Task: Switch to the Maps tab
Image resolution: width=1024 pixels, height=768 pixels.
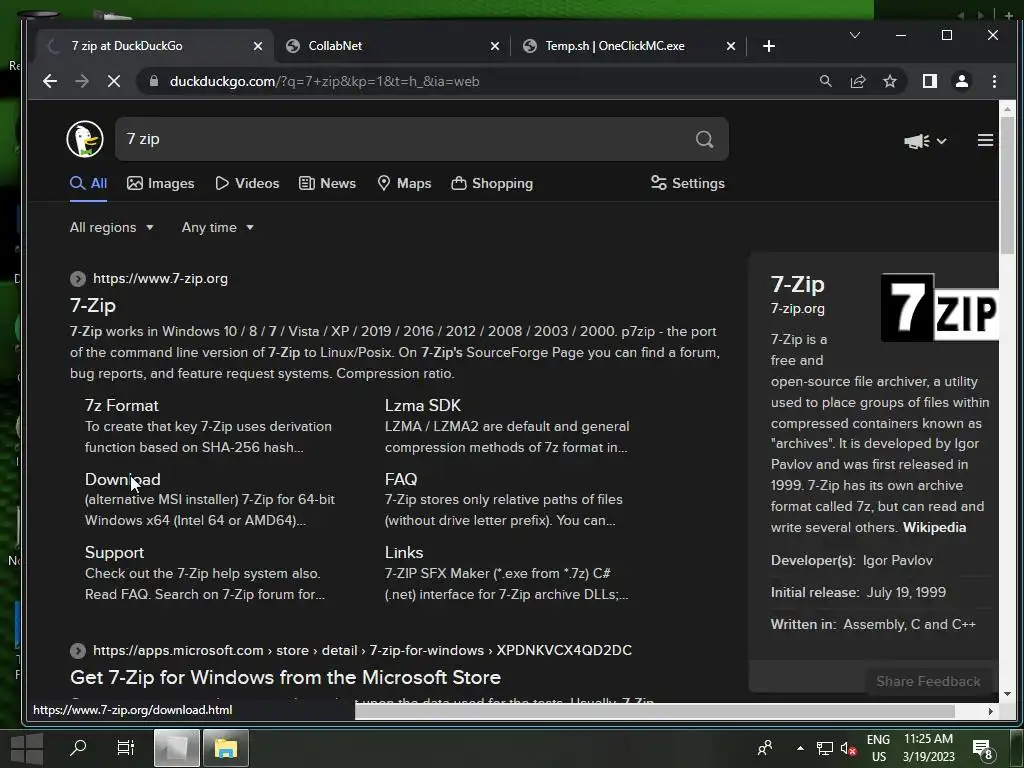Action: (x=404, y=184)
